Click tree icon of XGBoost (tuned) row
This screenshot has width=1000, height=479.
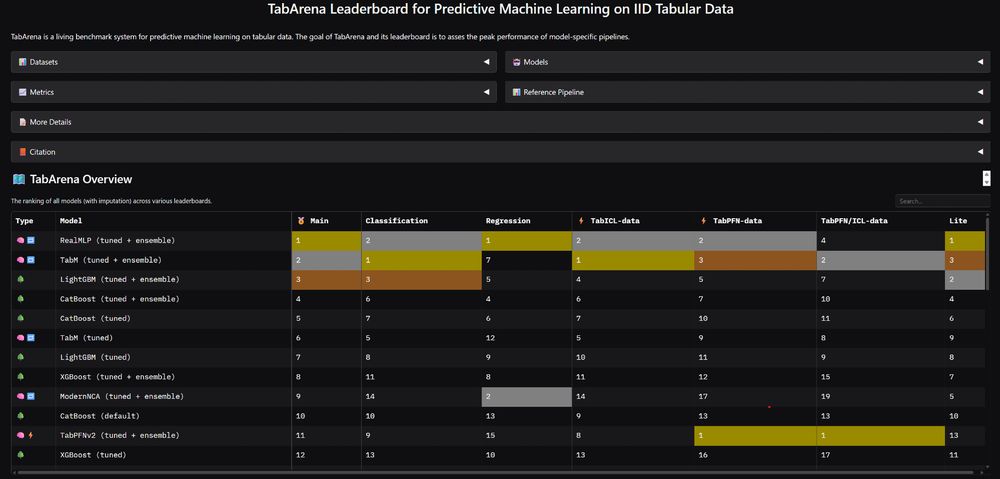coord(20,455)
